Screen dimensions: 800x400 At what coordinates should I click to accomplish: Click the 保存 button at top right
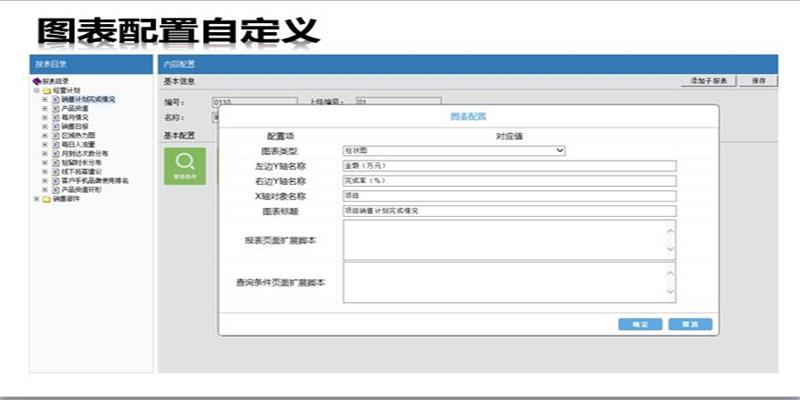pyautogui.click(x=758, y=80)
